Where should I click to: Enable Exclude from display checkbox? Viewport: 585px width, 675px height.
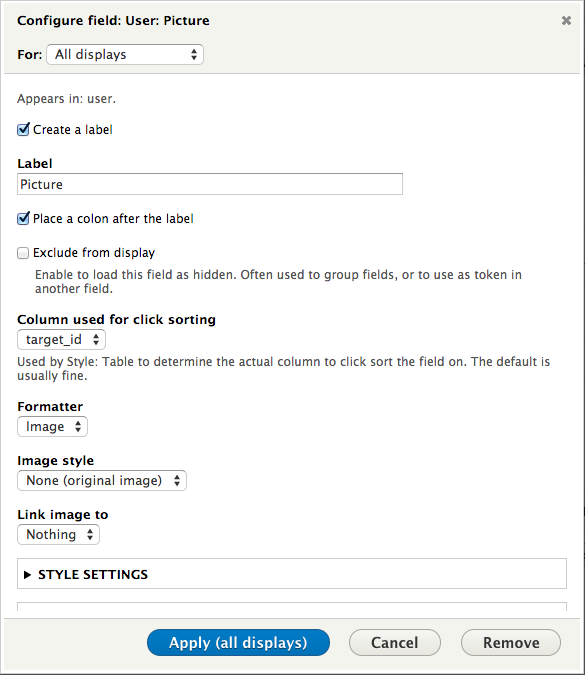tap(23, 253)
